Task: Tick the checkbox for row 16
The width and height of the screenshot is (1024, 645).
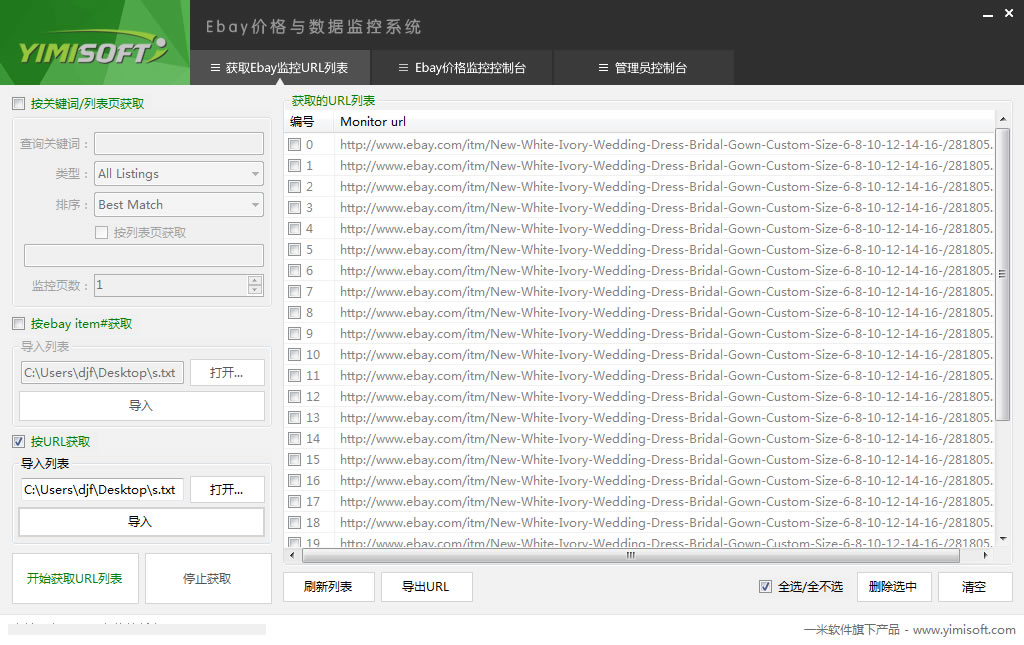Action: [x=295, y=481]
